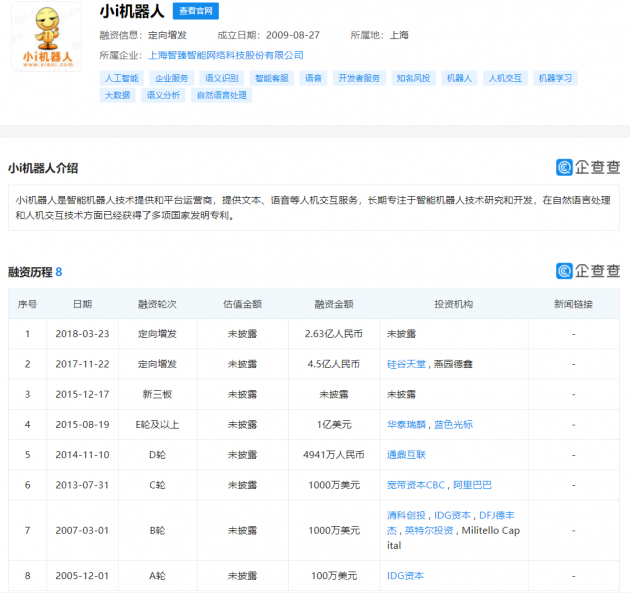Image resolution: width=630 pixels, height=593 pixels.
Task: Click the 小i机器人介绍 section heading
Action: click(x=43, y=168)
